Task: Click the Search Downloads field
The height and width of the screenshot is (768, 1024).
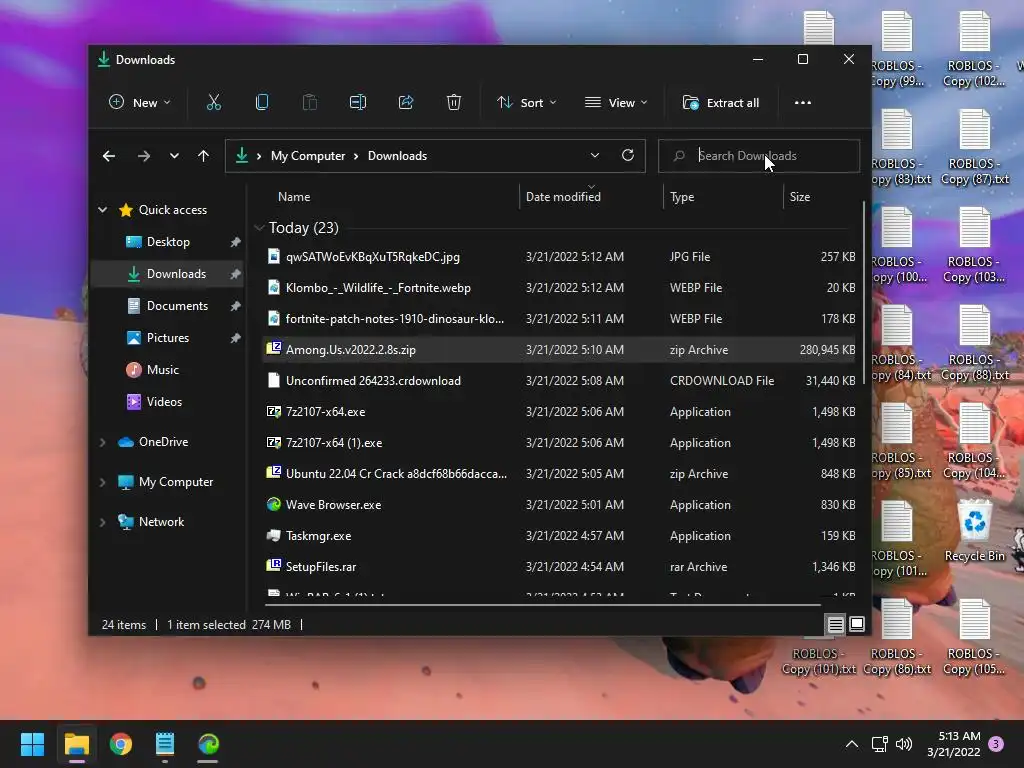Action: [759, 156]
